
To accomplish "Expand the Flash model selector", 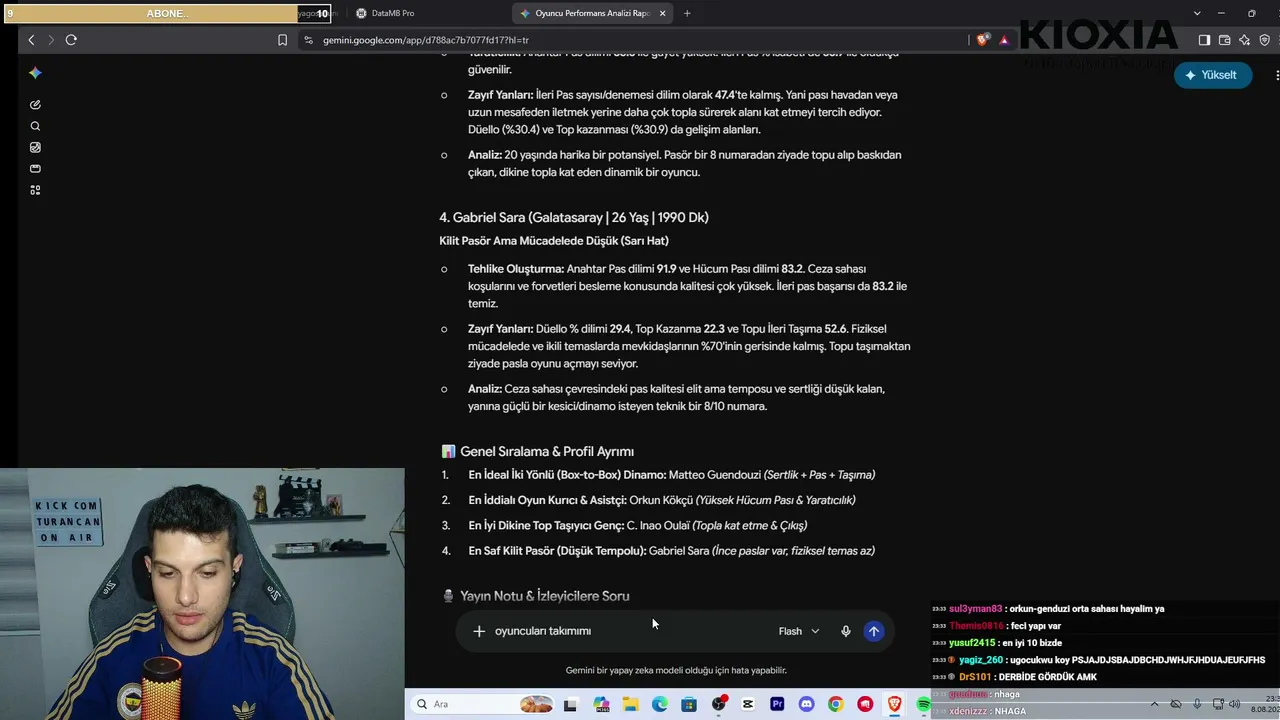I will (x=799, y=631).
